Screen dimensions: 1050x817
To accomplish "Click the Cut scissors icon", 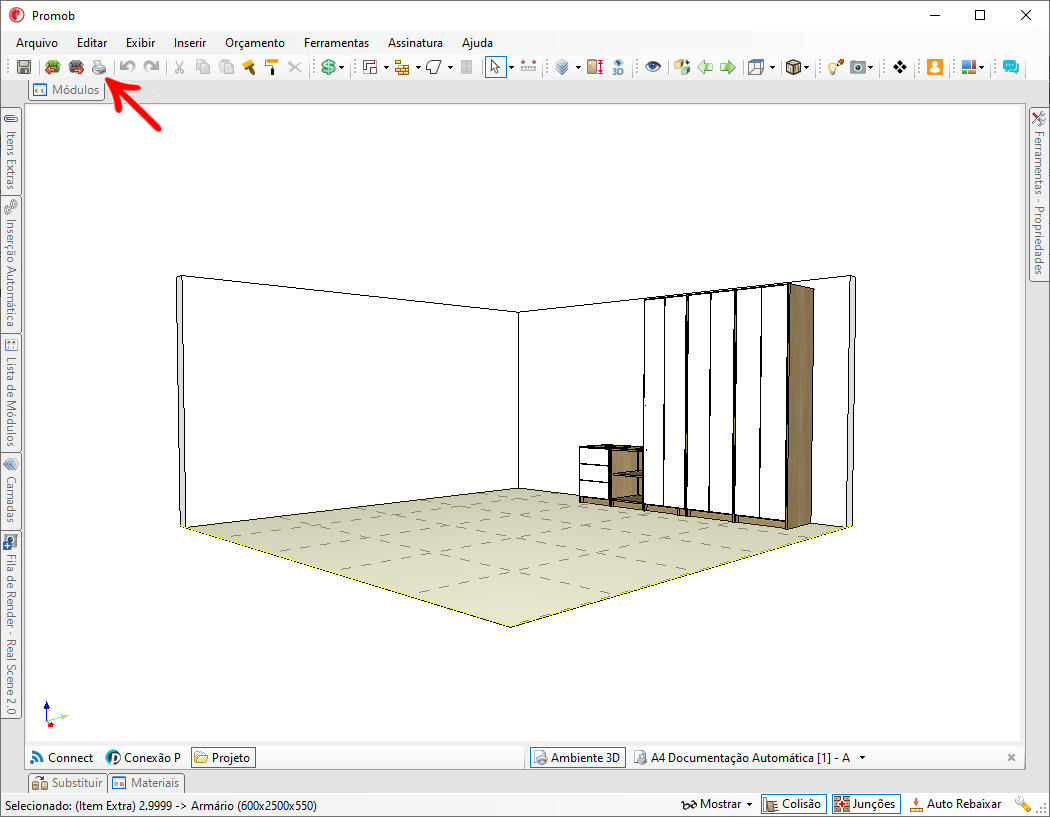I will pos(179,67).
